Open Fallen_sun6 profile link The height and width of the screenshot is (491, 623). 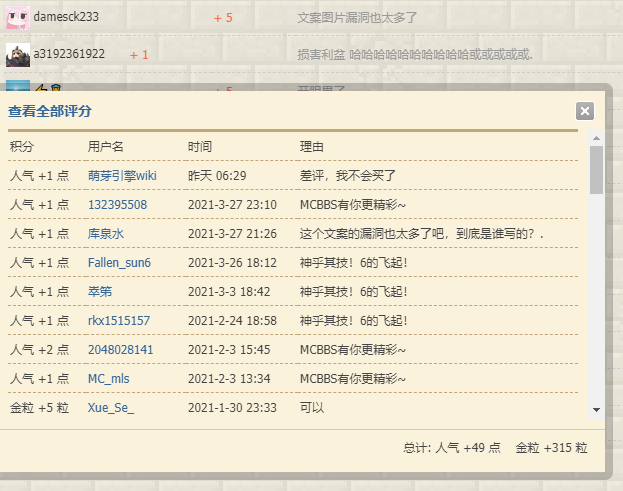pyautogui.click(x=119, y=263)
